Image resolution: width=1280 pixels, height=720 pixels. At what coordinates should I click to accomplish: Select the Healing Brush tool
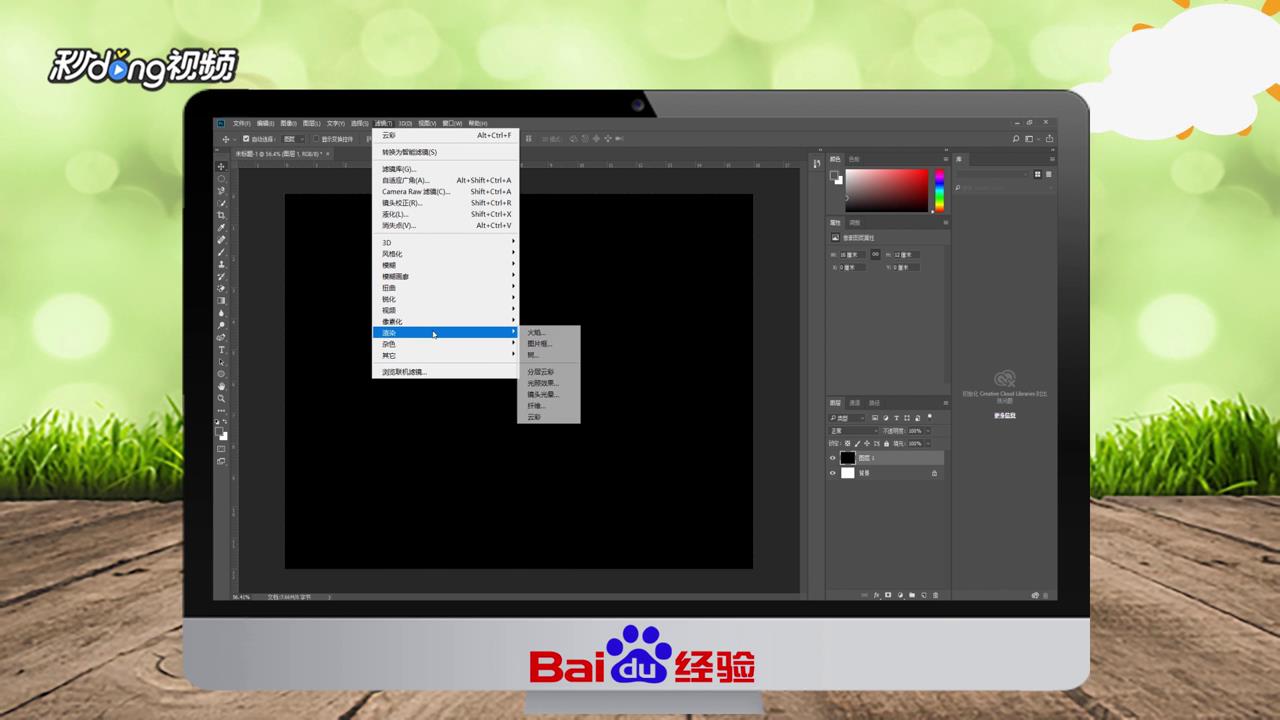point(221,238)
